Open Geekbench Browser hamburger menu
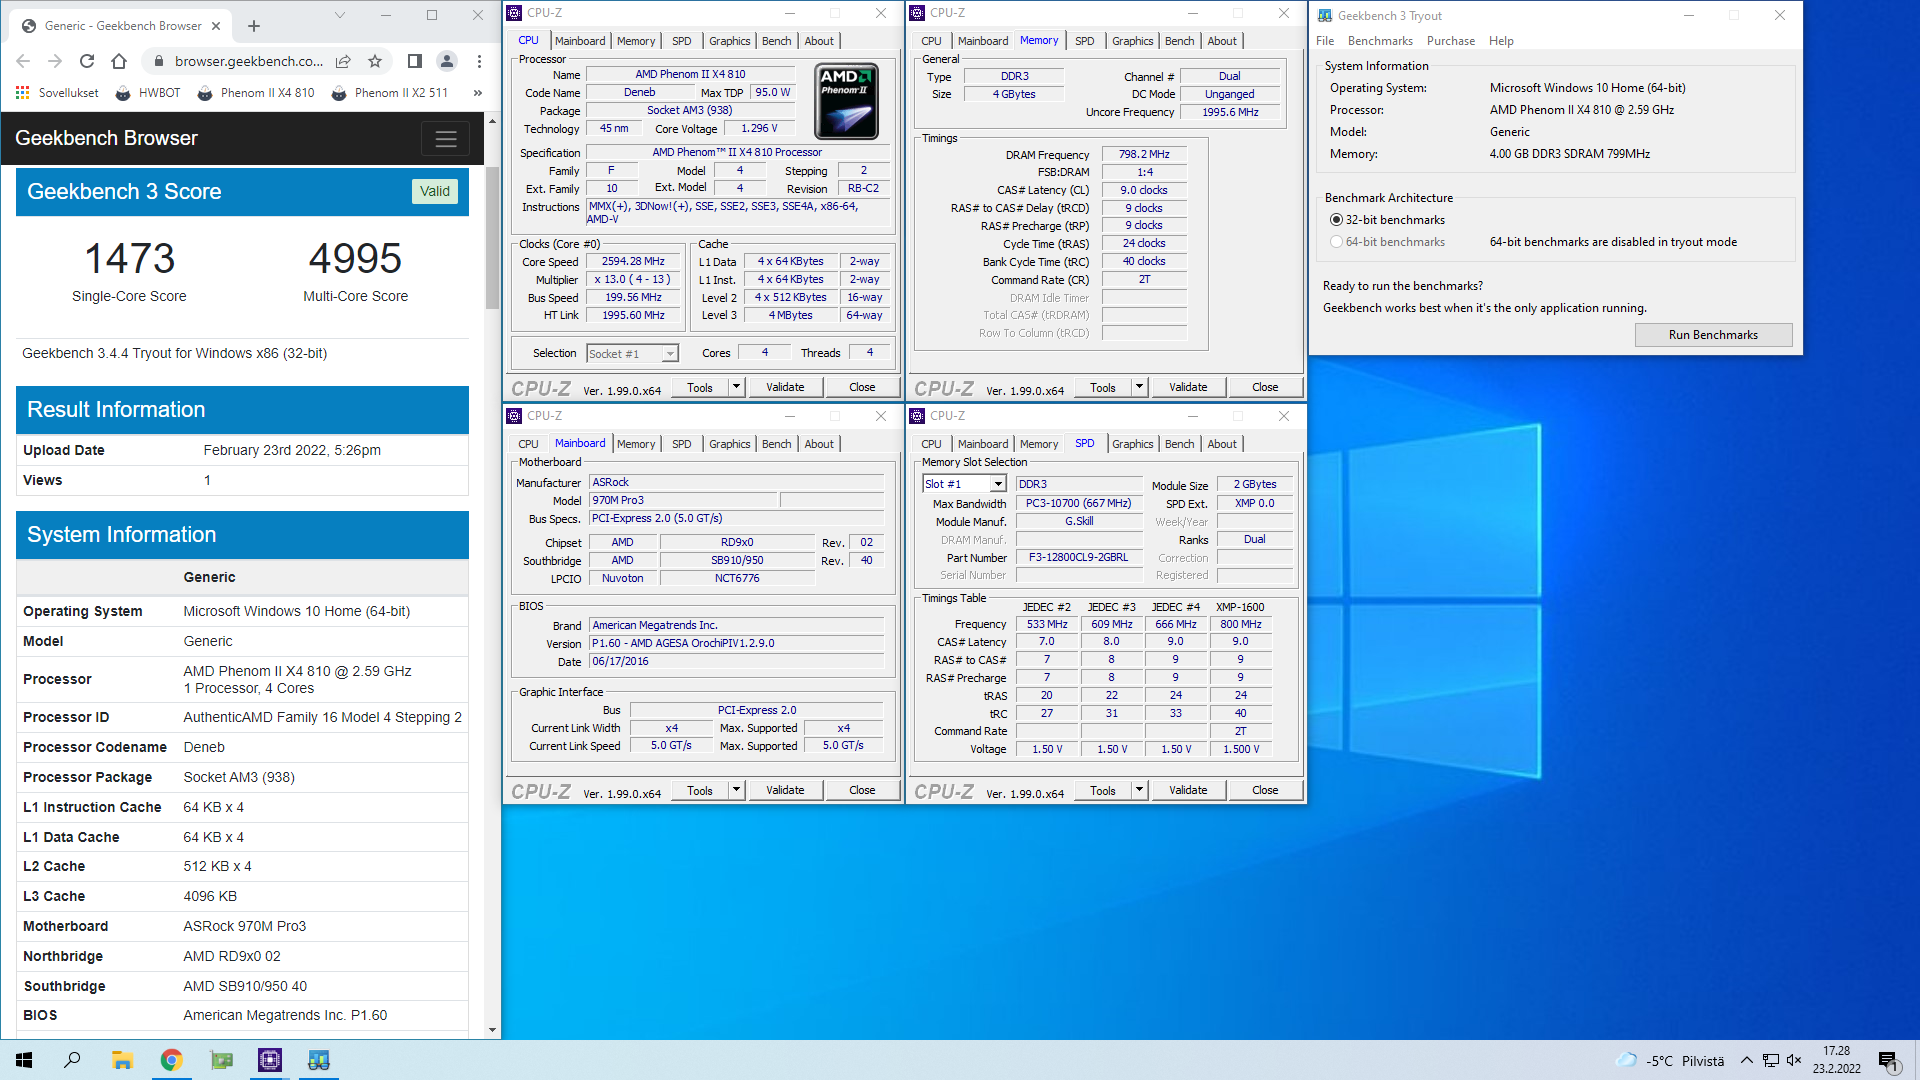Viewport: 1920px width, 1080px height. coord(446,139)
